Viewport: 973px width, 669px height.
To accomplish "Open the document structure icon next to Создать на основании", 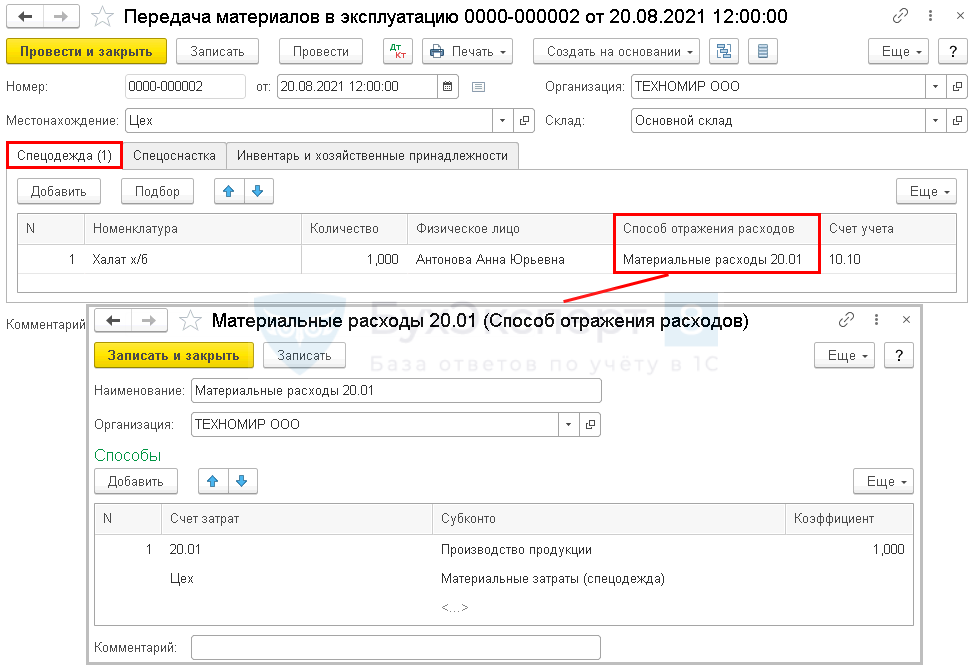I will pos(724,52).
